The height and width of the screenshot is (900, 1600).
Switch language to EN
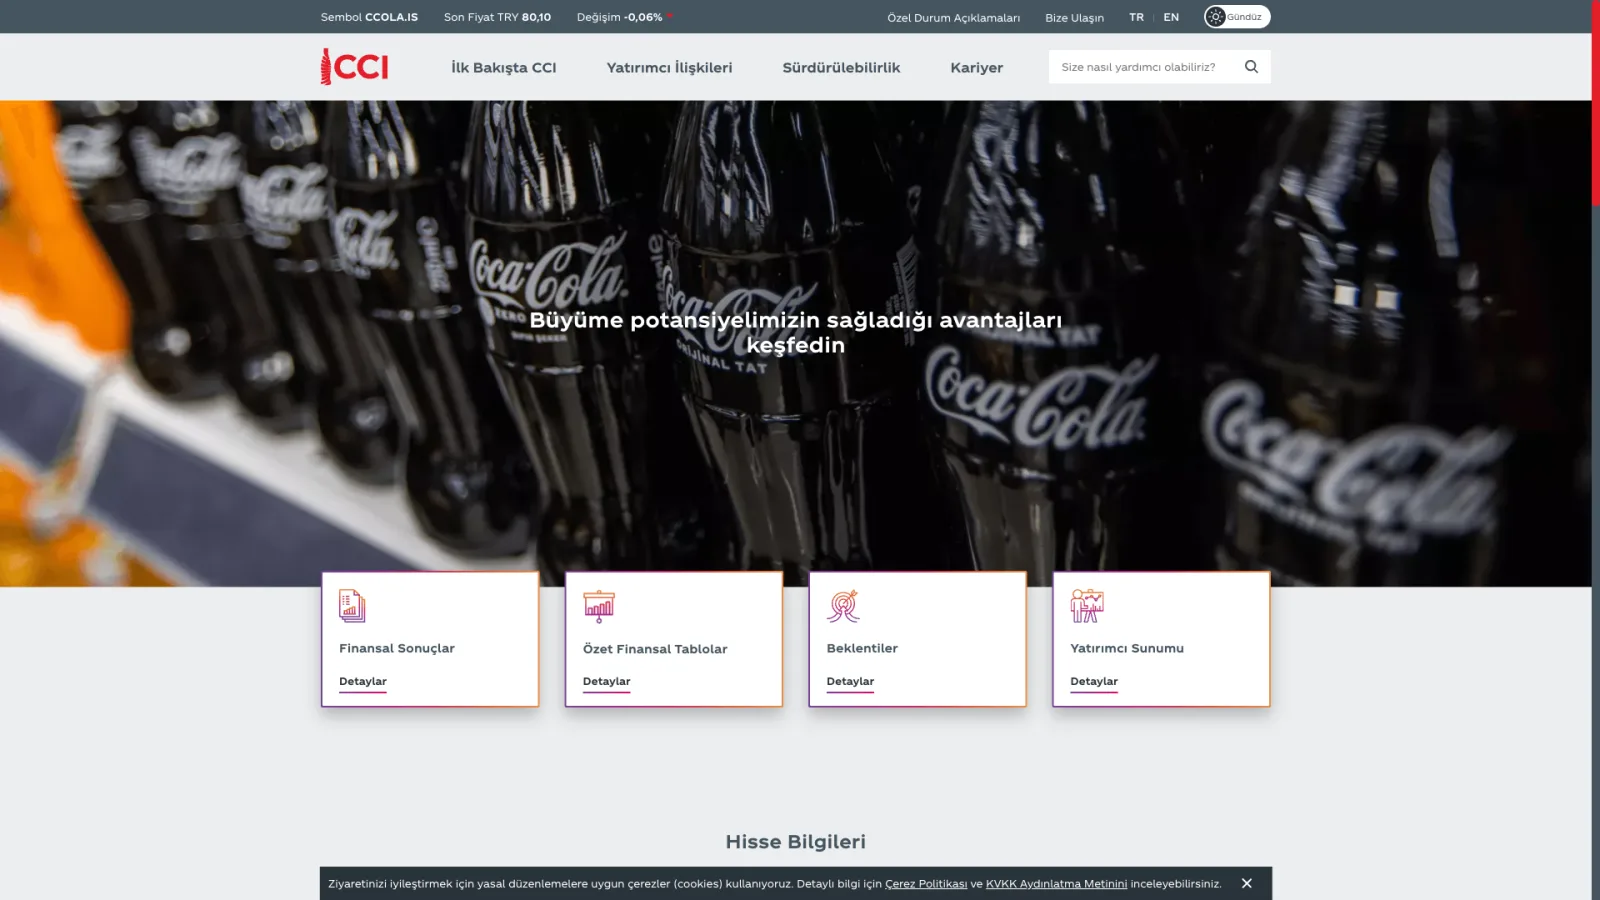(x=1171, y=17)
